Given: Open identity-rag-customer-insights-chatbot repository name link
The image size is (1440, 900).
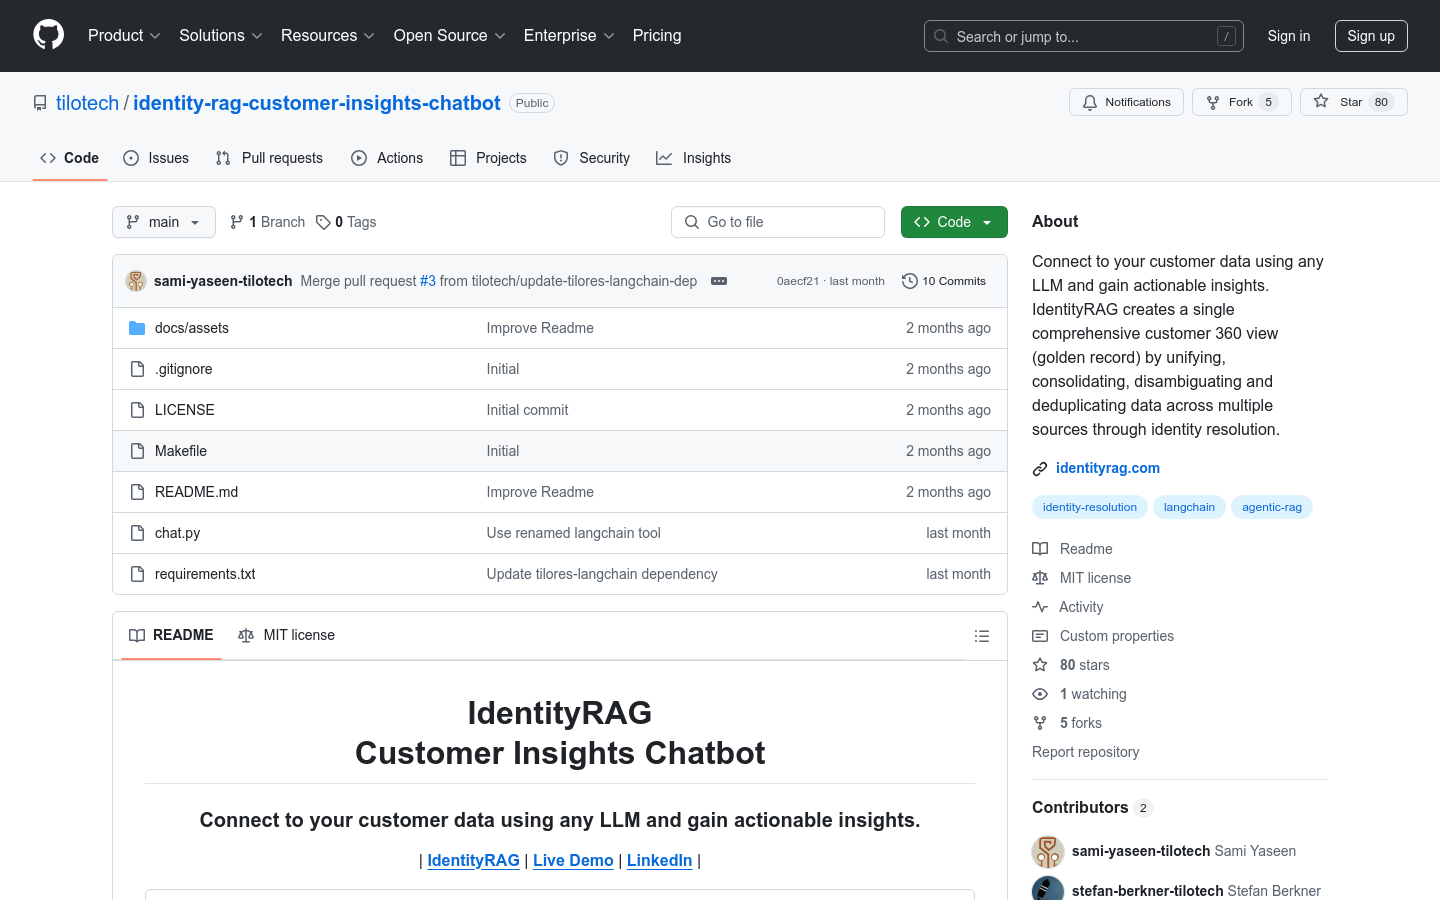Looking at the screenshot, I should click(x=317, y=103).
